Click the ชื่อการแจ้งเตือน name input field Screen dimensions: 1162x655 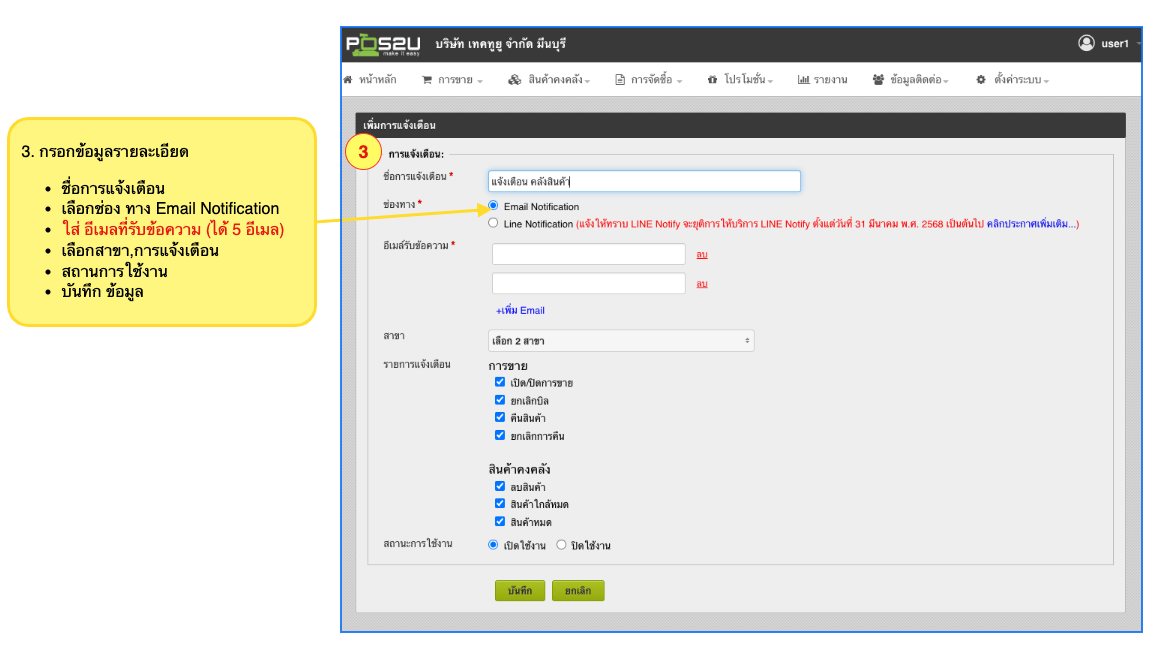[644, 181]
